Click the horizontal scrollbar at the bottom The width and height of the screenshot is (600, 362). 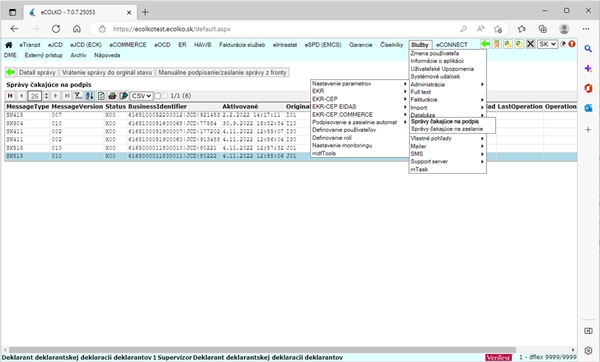[262, 350]
